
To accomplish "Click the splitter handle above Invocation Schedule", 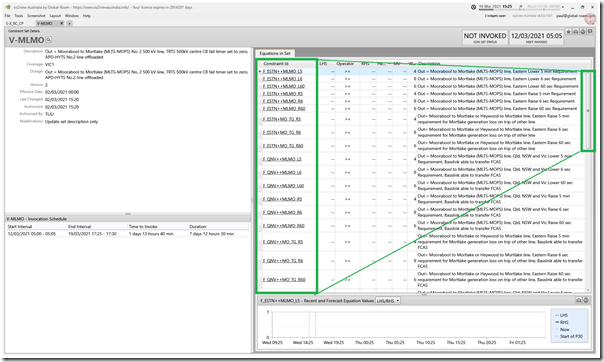I will click(128, 214).
